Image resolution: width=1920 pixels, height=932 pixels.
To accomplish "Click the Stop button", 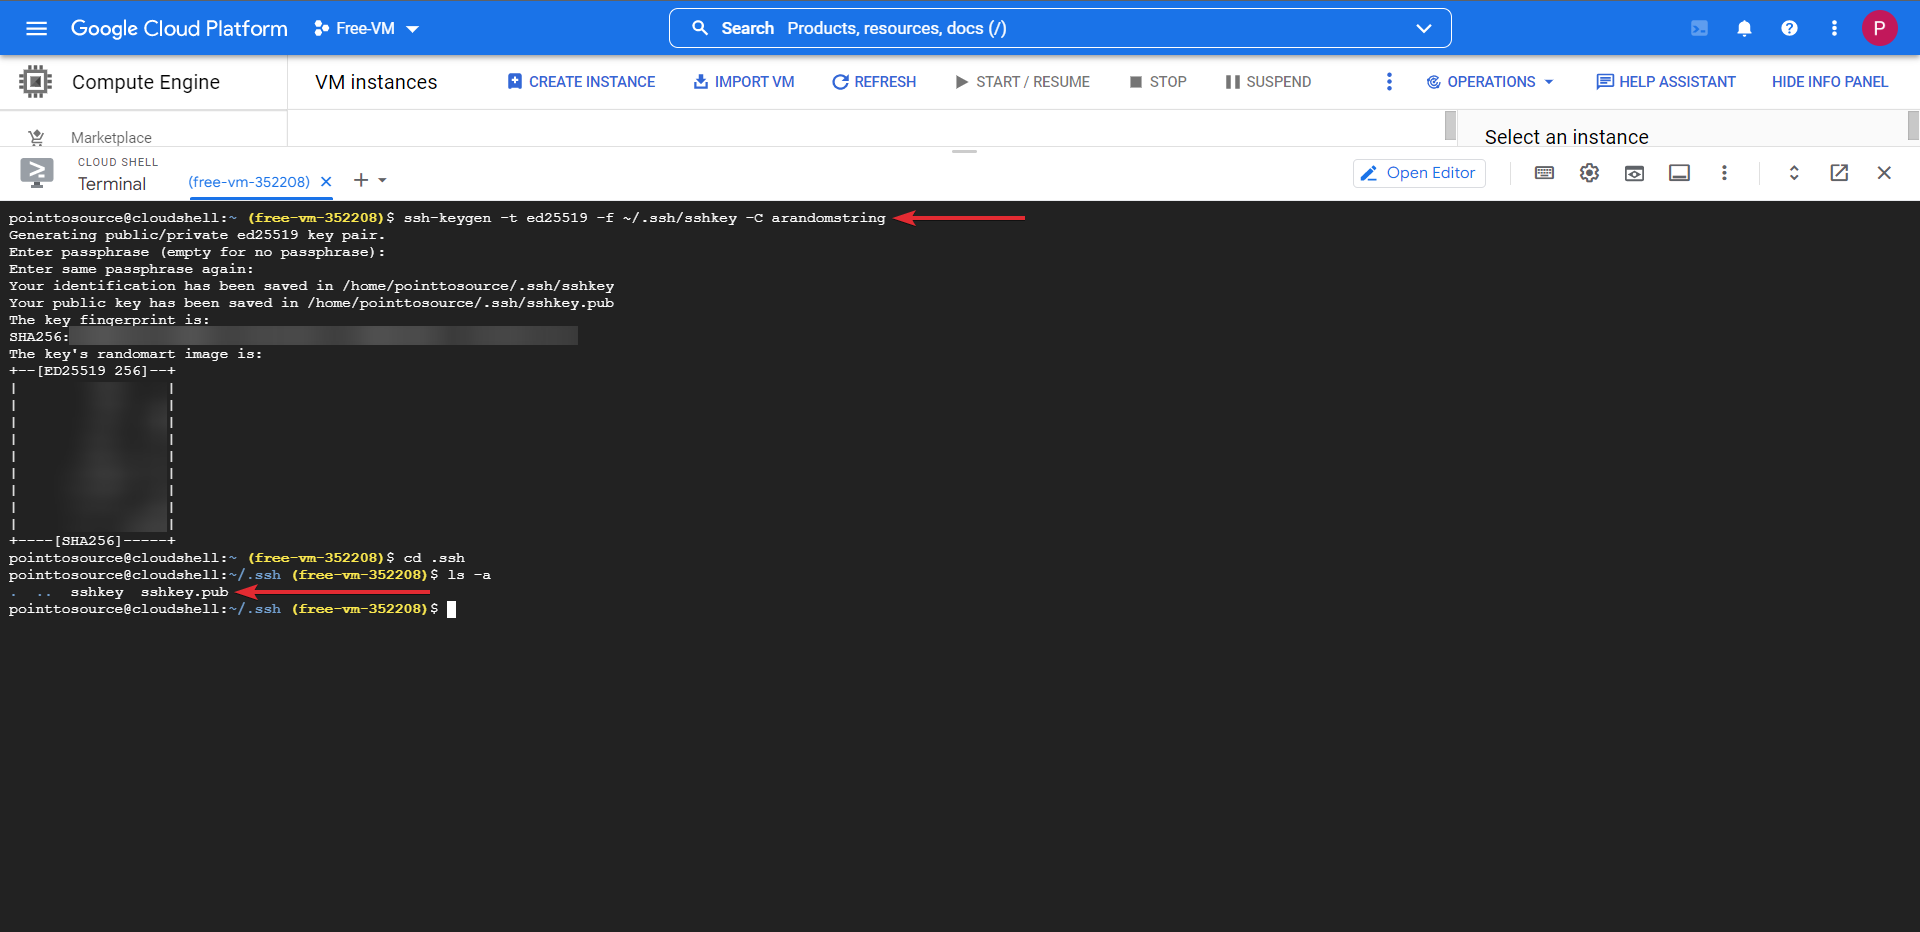I will [x=1158, y=82].
